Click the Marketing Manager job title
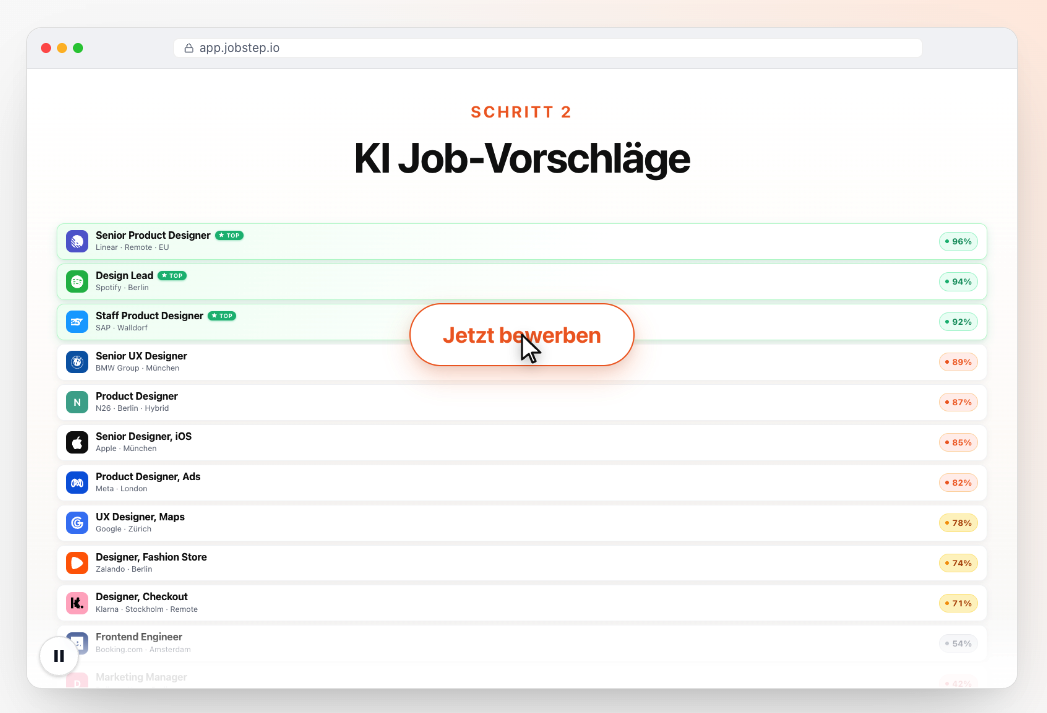 pos(141,677)
